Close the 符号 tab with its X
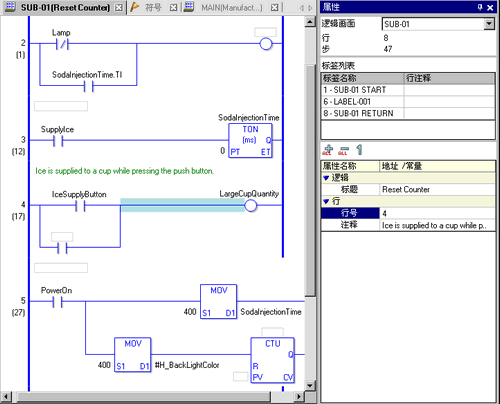This screenshot has height=404, width=500. [173, 7]
